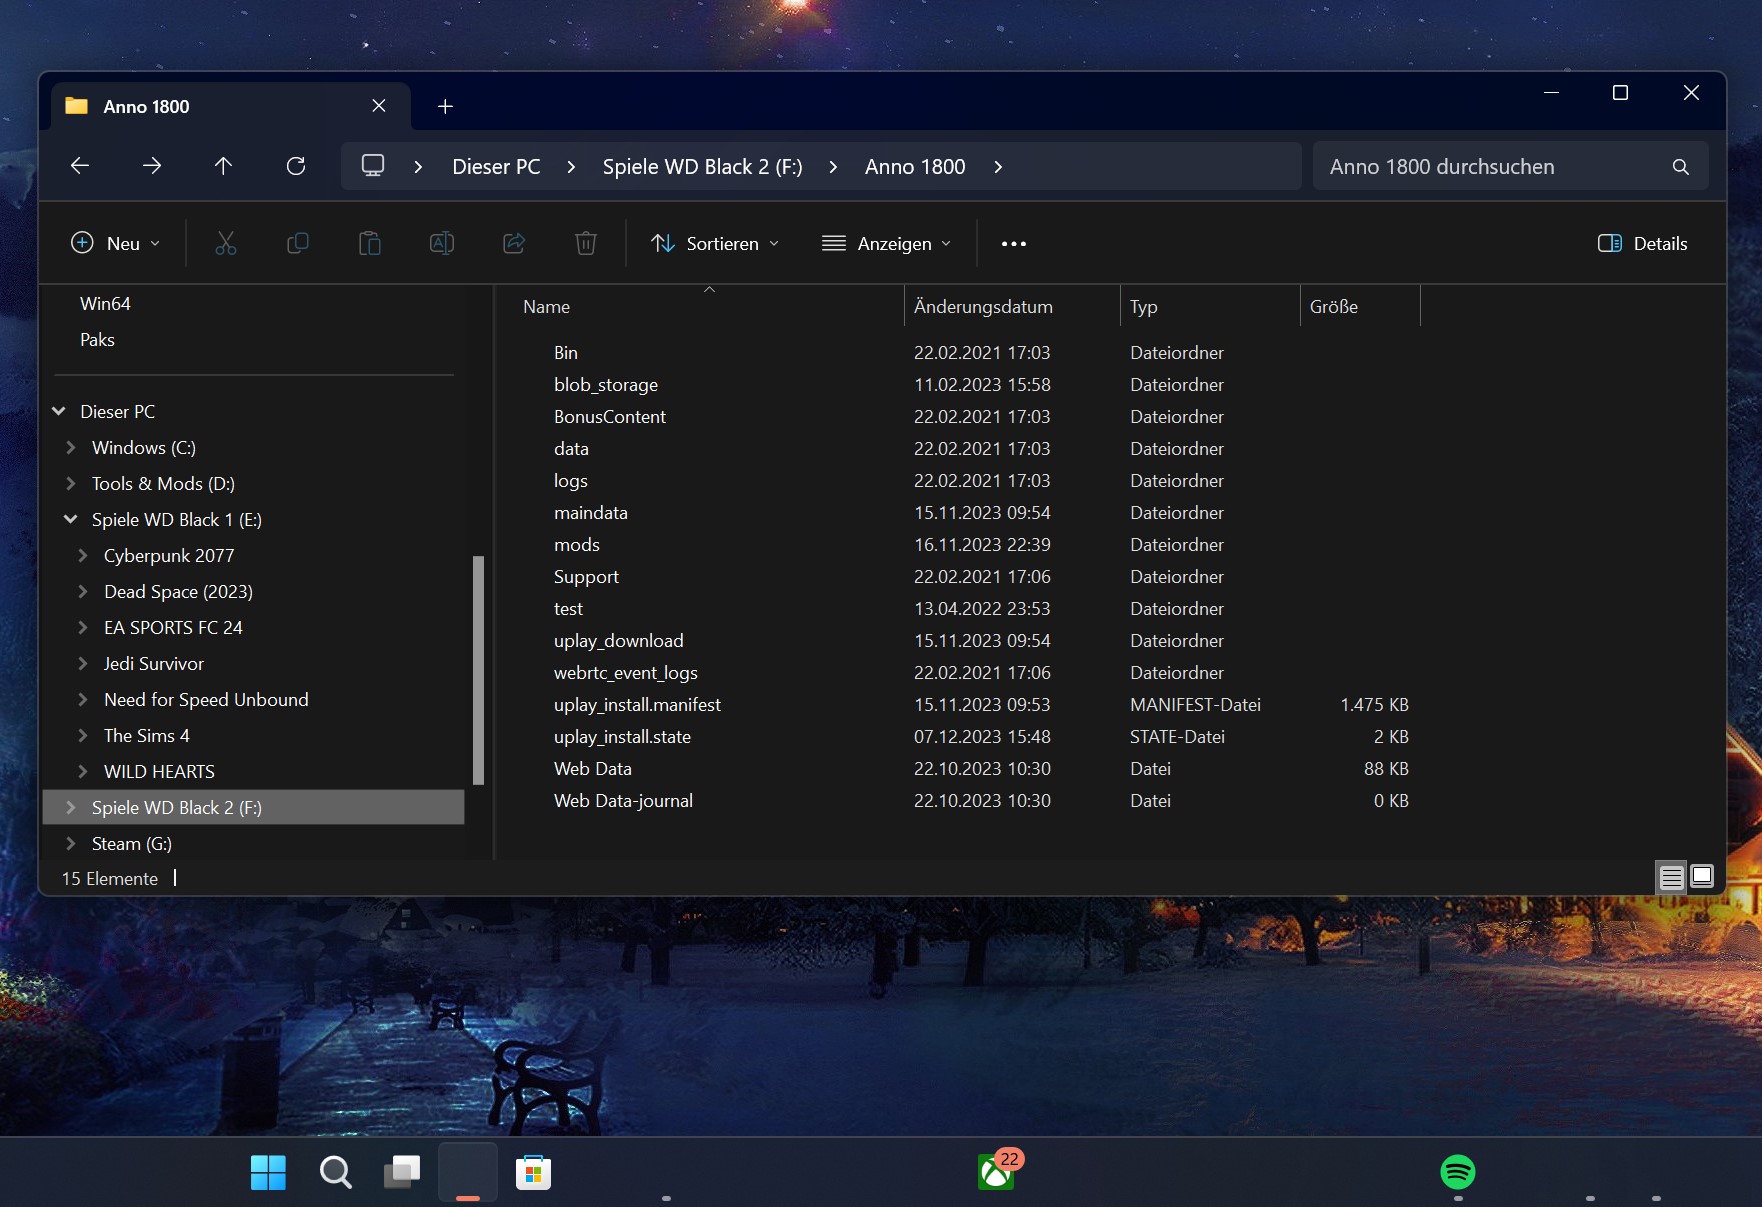Click the Copy icon in toolbar
1762x1207 pixels.
[298, 243]
